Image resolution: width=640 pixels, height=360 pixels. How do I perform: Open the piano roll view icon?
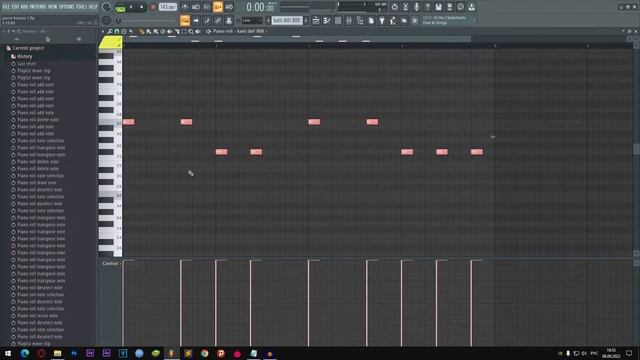[327, 20]
